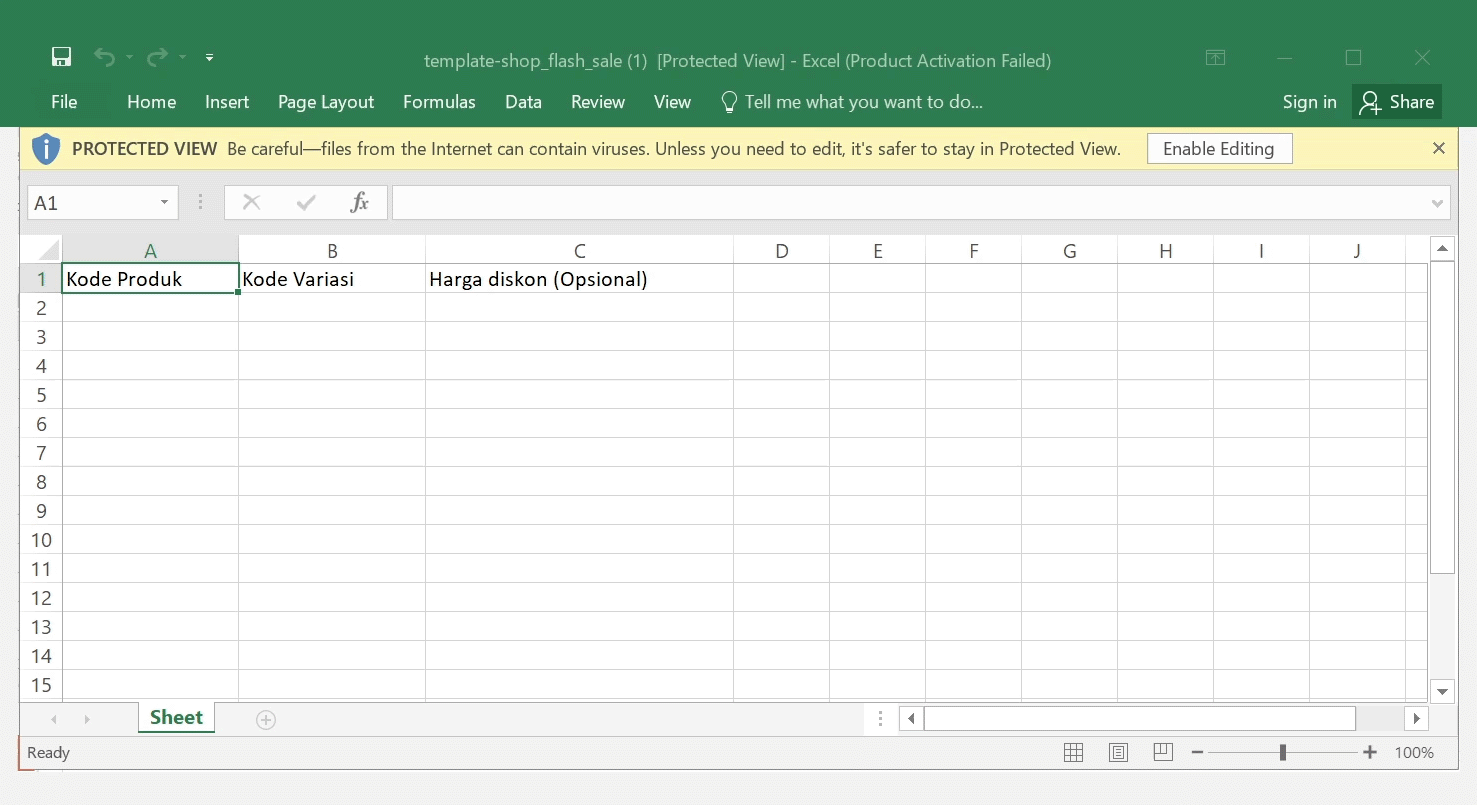The width and height of the screenshot is (1477, 805).
Task: Open the Ribbon Display Options icon
Action: tap(1215, 58)
